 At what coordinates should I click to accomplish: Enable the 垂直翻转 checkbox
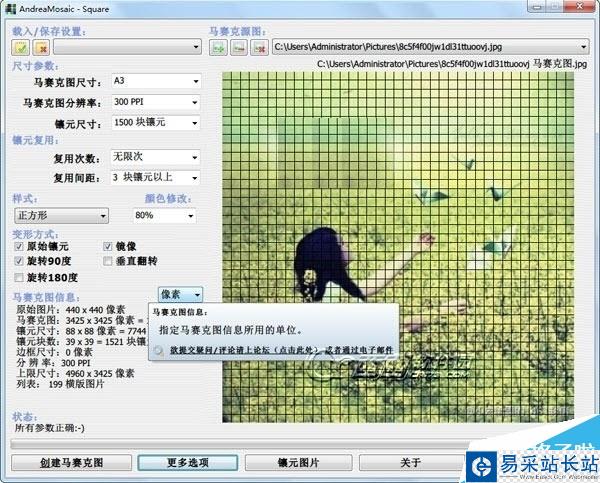(x=108, y=261)
